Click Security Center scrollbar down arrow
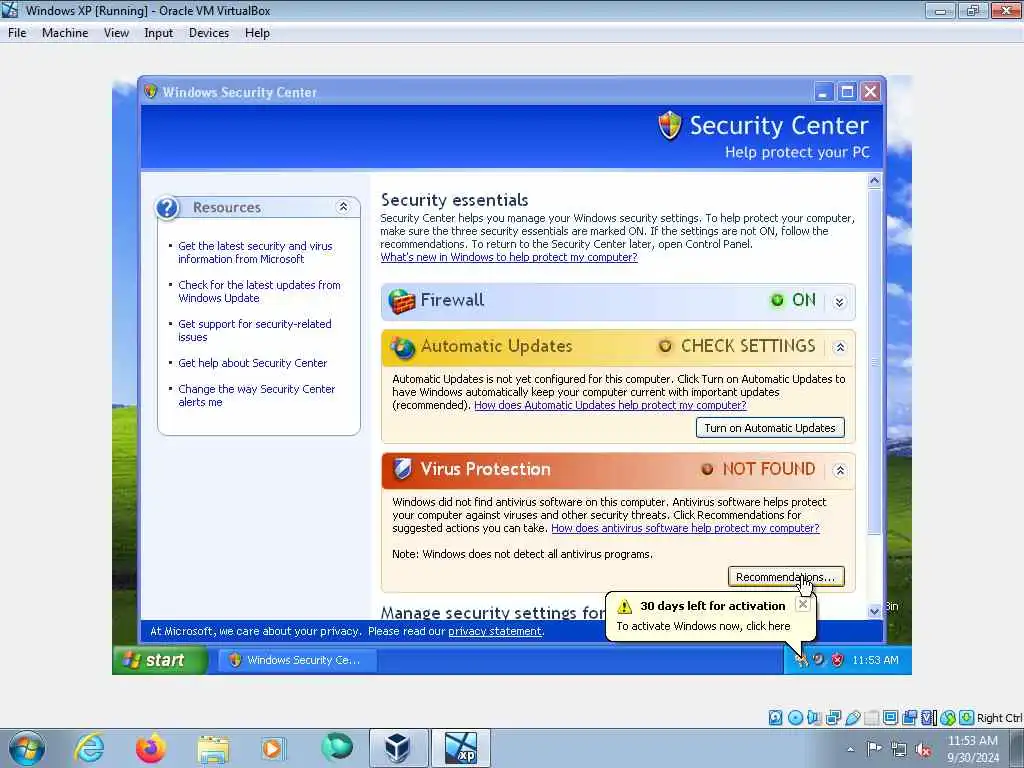The width and height of the screenshot is (1024, 768). pyautogui.click(x=874, y=611)
